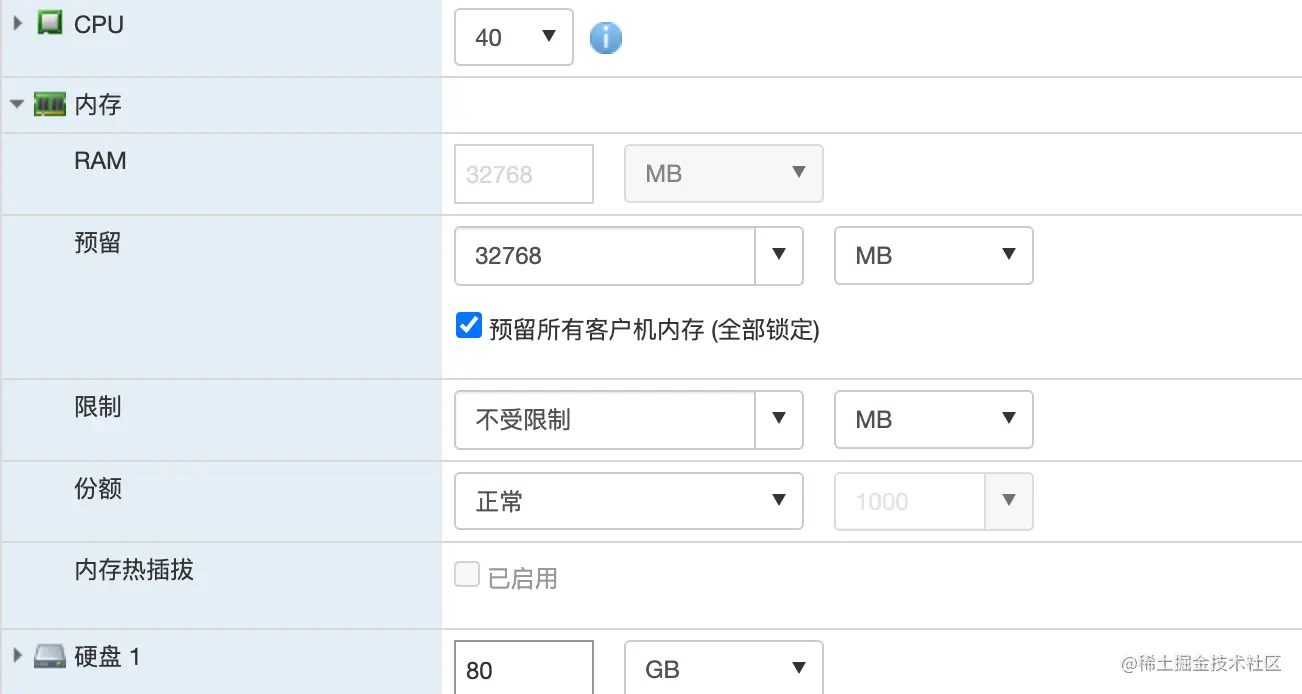Open the 预留 value dropdown arrow

779,255
